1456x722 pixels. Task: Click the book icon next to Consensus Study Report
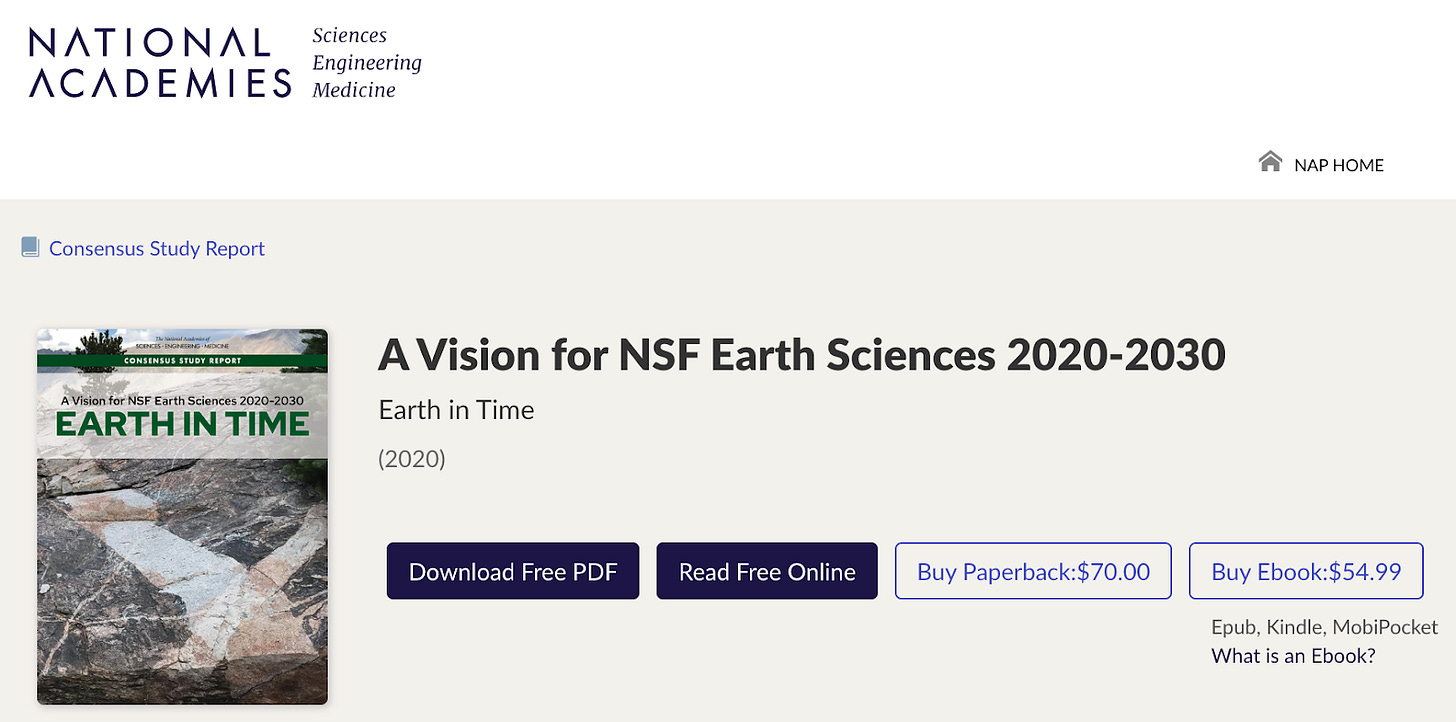[x=30, y=247]
